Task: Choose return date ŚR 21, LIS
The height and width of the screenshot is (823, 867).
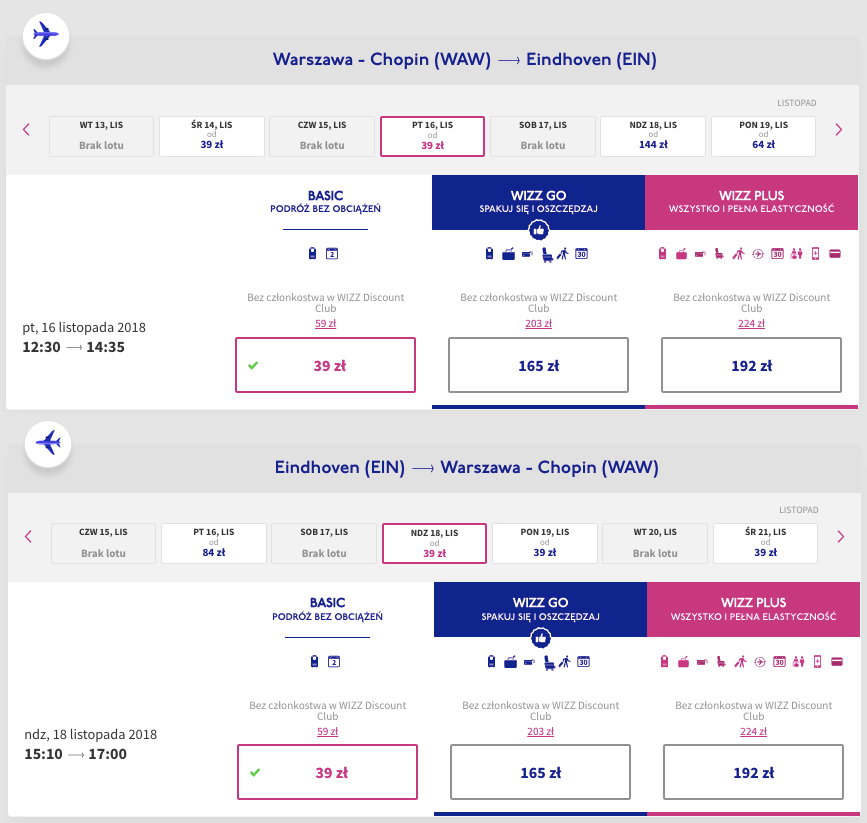Action: click(765, 543)
